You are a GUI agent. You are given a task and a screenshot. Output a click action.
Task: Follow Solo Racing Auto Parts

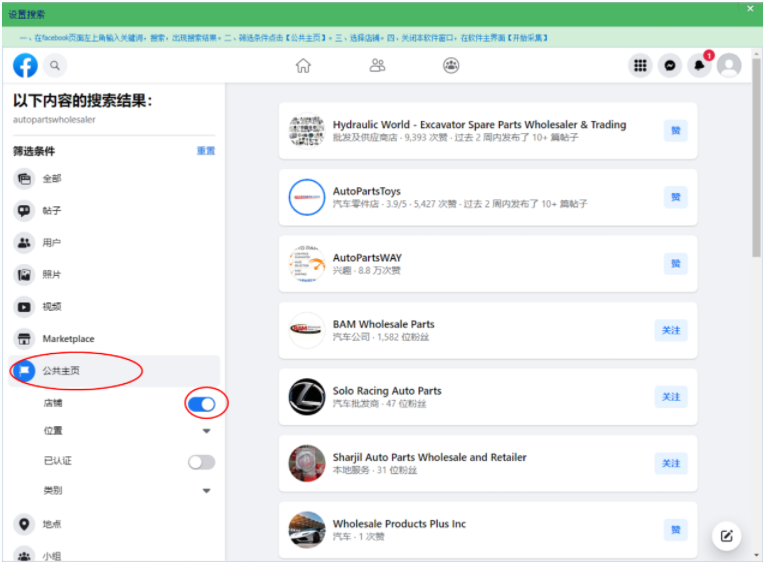[x=671, y=397]
